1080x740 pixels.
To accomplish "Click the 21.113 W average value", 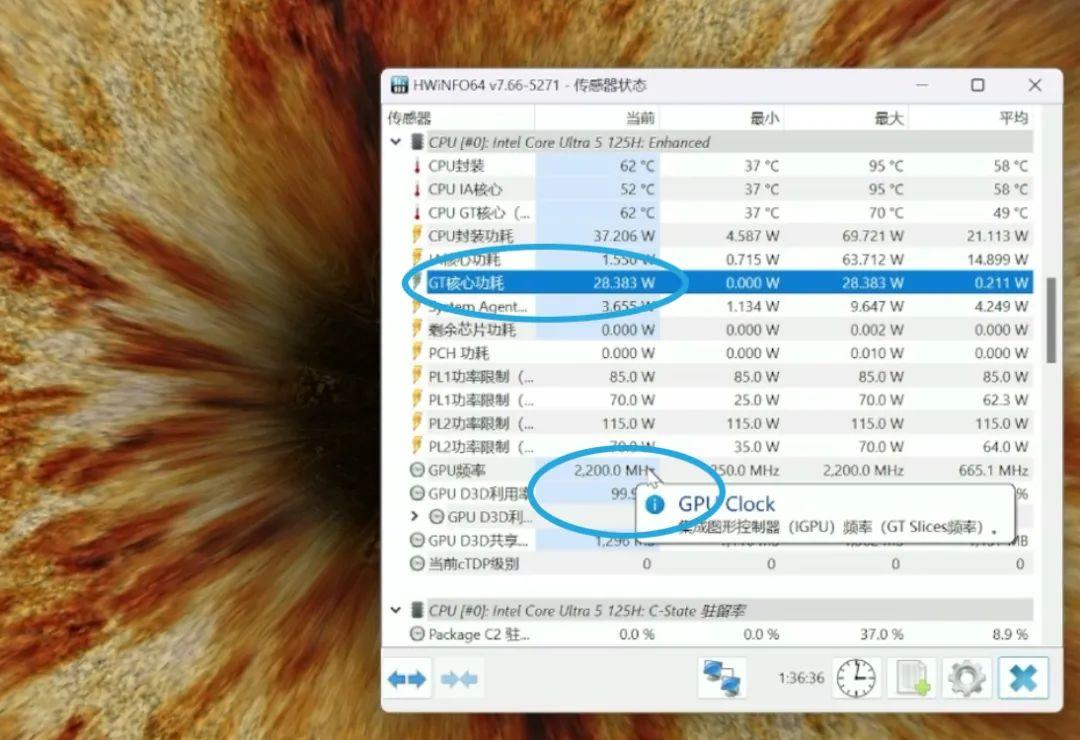I will click(x=997, y=236).
